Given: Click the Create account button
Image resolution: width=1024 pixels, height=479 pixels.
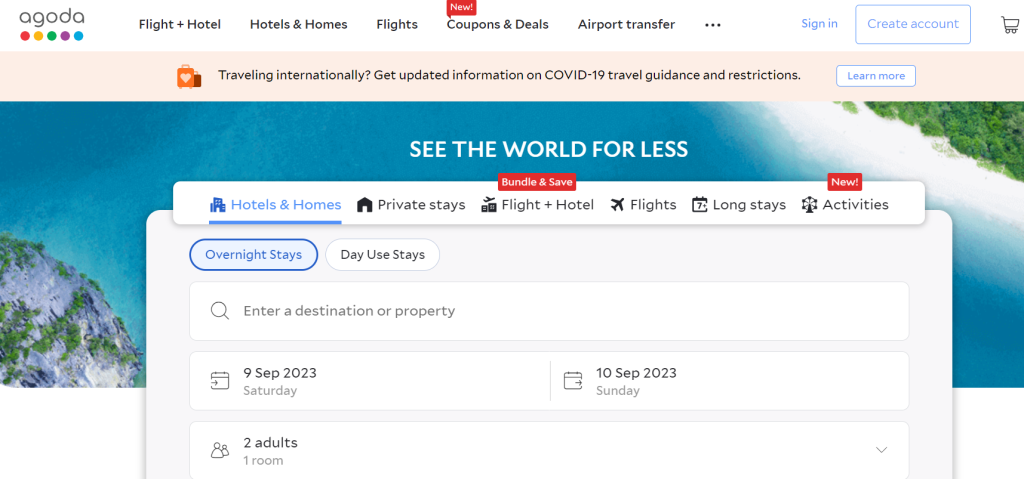Looking at the screenshot, I should [x=912, y=24].
